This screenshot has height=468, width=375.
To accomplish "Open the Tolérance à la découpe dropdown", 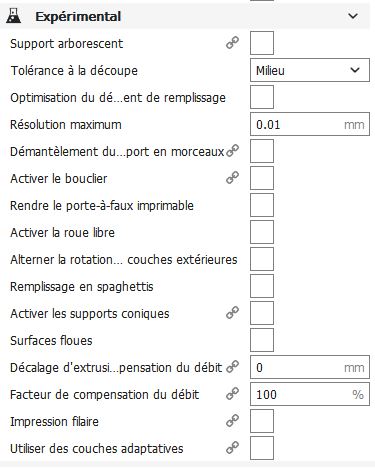I will point(310,70).
